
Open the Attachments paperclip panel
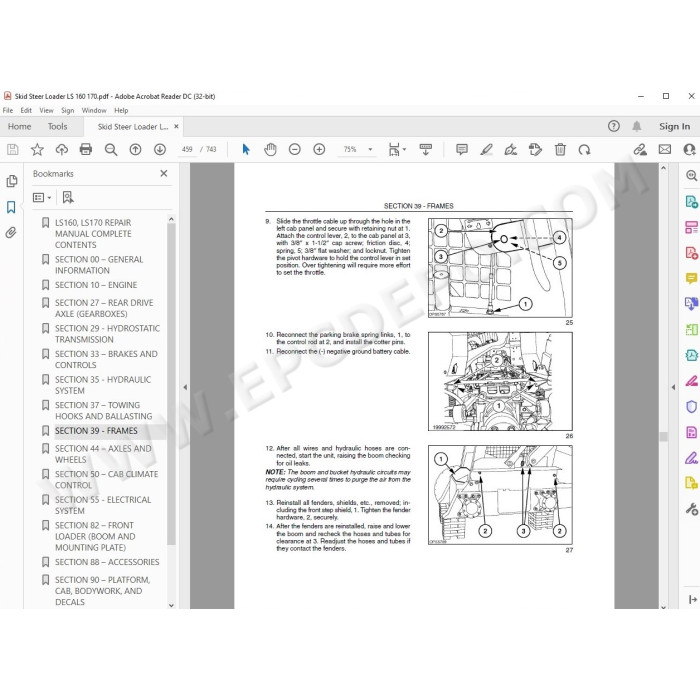pyautogui.click(x=11, y=232)
